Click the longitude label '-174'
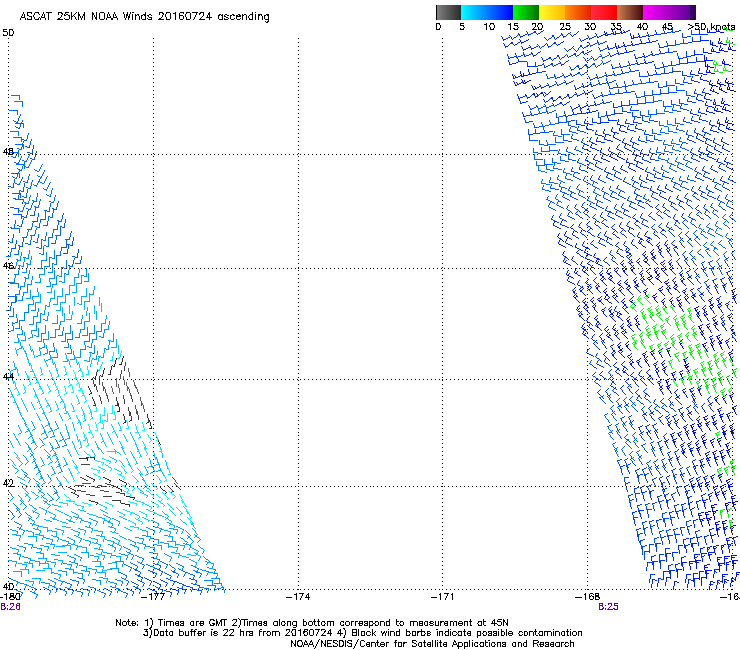Viewport: 740px width, 650px height. [x=298, y=597]
